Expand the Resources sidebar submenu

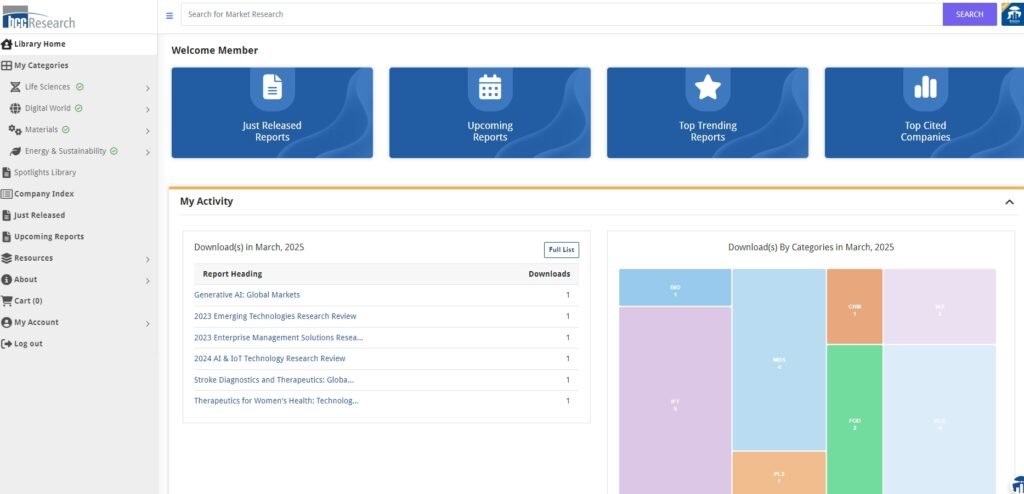tap(147, 259)
